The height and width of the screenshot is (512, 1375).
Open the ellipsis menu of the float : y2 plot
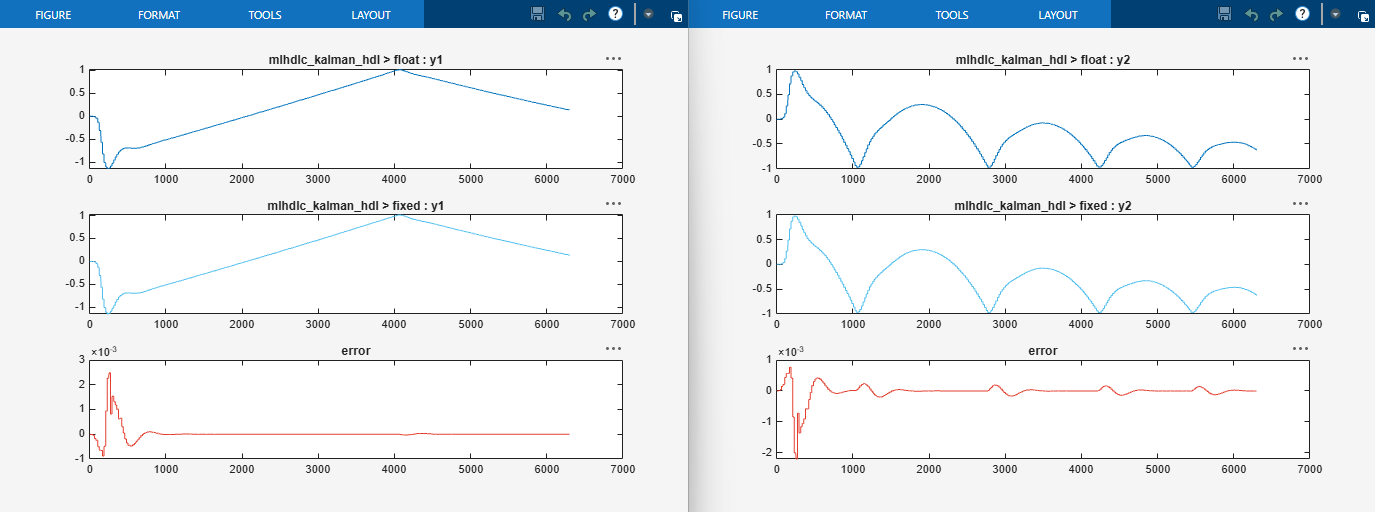[1300, 59]
